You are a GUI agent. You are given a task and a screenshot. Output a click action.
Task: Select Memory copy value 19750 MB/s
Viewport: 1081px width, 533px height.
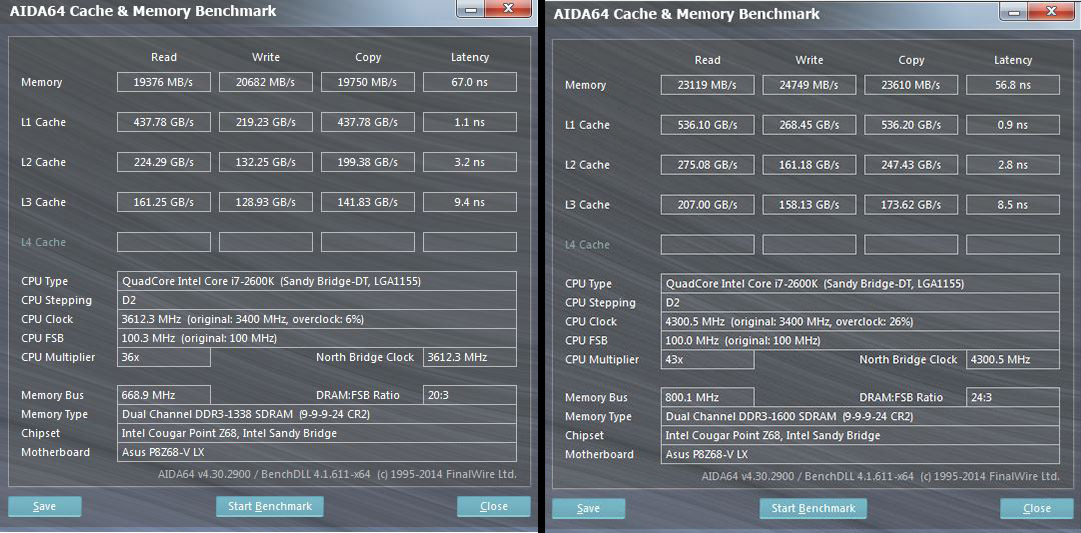coord(367,82)
